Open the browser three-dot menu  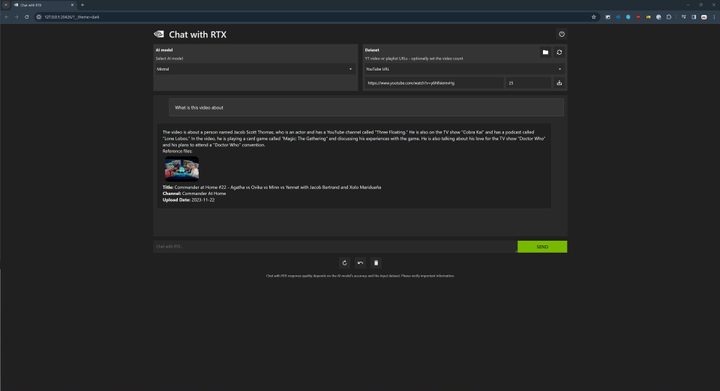click(x=714, y=17)
